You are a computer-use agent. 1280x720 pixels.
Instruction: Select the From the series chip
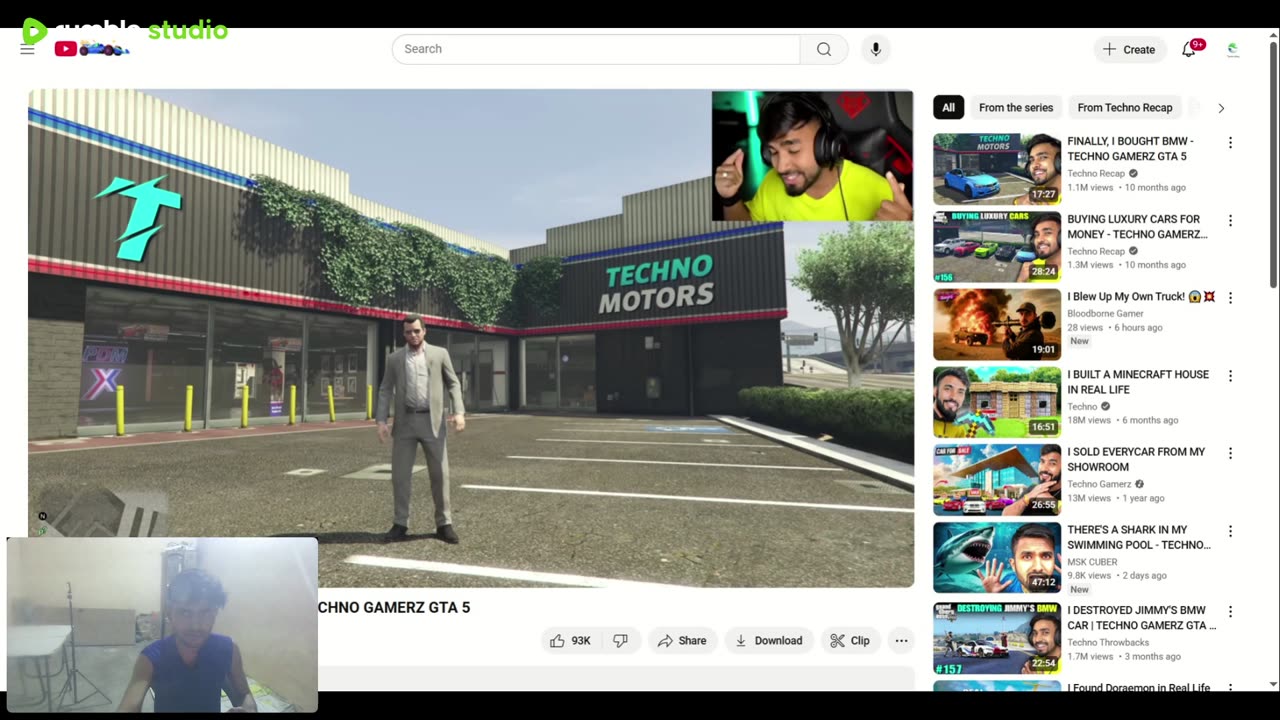1016,107
